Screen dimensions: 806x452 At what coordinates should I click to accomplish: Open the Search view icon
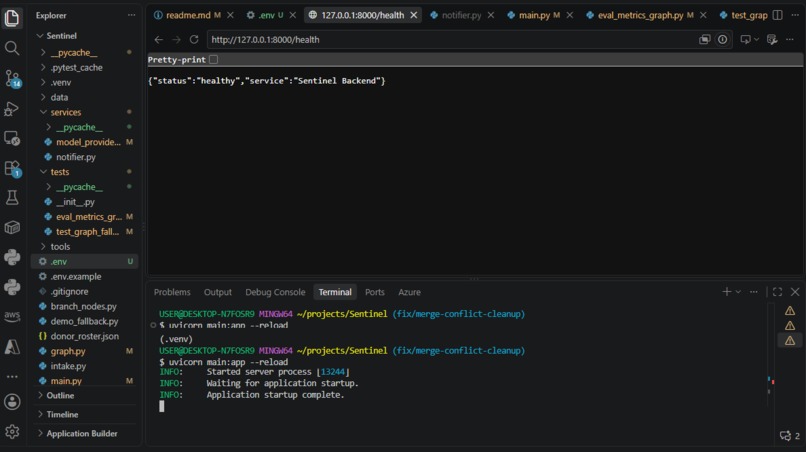12,48
